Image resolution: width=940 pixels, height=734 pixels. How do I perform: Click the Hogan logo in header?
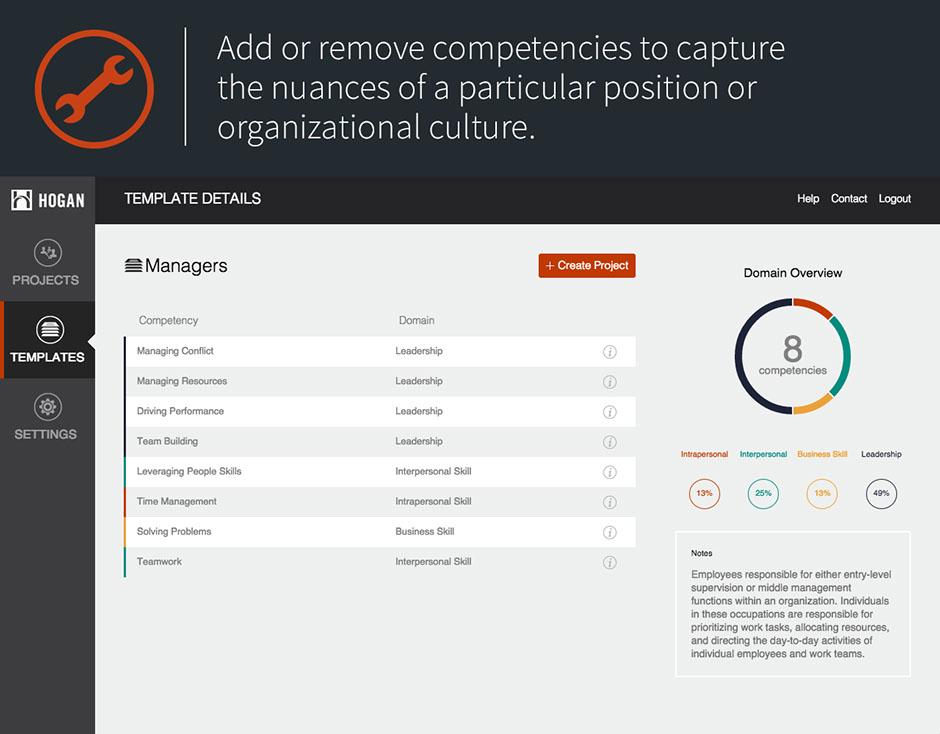(x=47, y=200)
